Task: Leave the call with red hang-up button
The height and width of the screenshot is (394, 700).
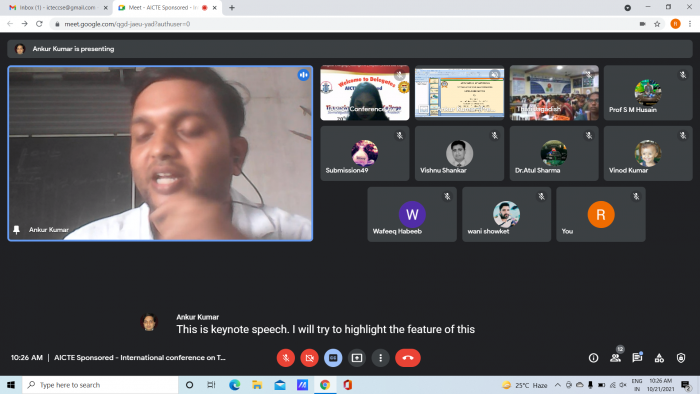Action: coord(408,358)
